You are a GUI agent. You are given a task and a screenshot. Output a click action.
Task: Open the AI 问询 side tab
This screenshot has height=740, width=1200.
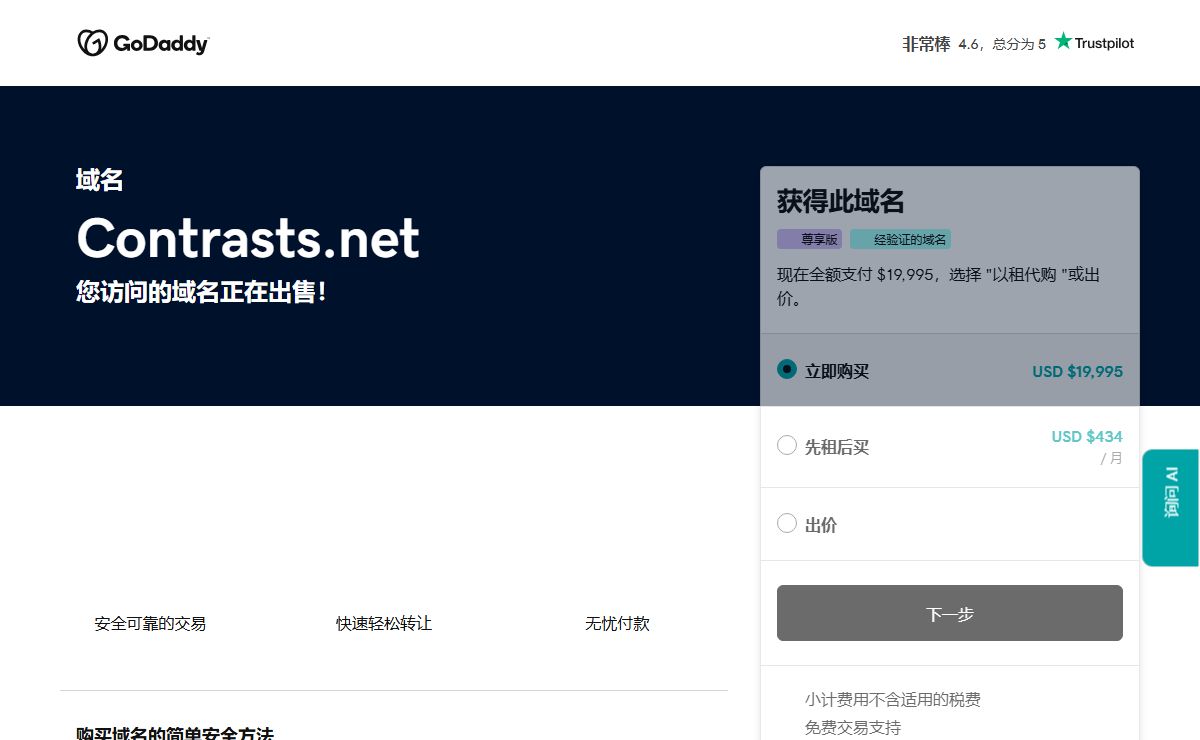(x=1171, y=507)
